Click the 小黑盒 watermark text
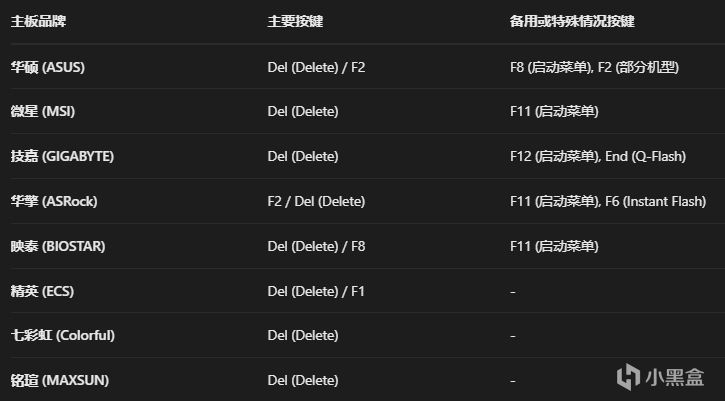The height and width of the screenshot is (401, 725). pyautogui.click(x=676, y=376)
